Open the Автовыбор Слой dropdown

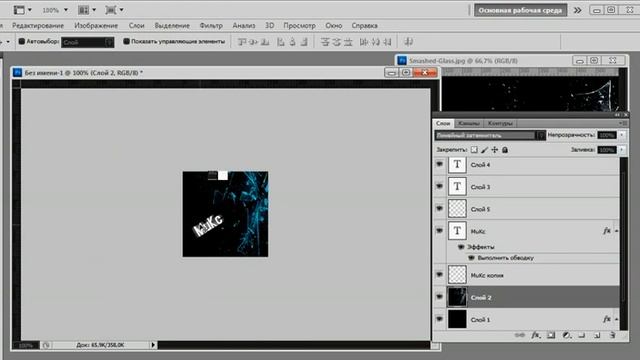click(88, 42)
